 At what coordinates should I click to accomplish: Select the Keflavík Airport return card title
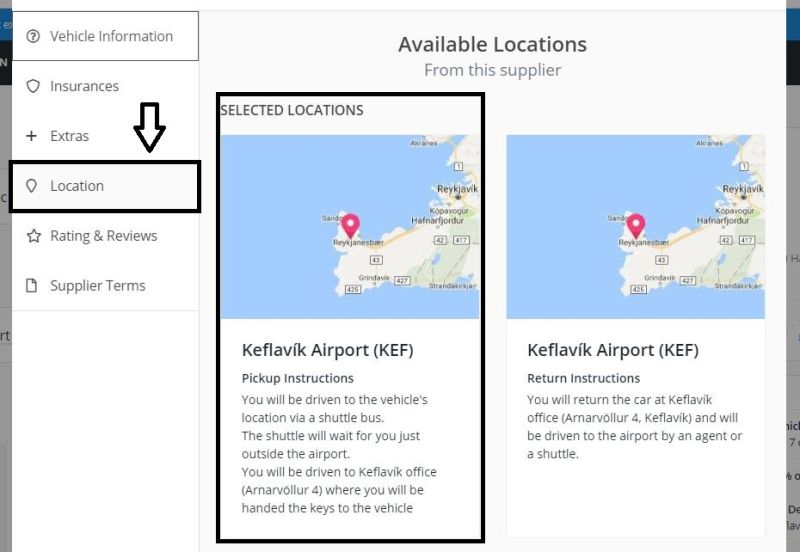(x=613, y=350)
